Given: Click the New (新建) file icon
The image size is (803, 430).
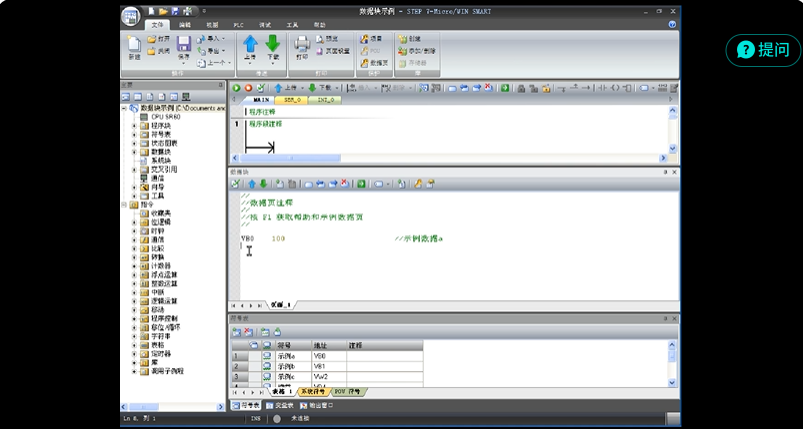Looking at the screenshot, I should pos(134,45).
